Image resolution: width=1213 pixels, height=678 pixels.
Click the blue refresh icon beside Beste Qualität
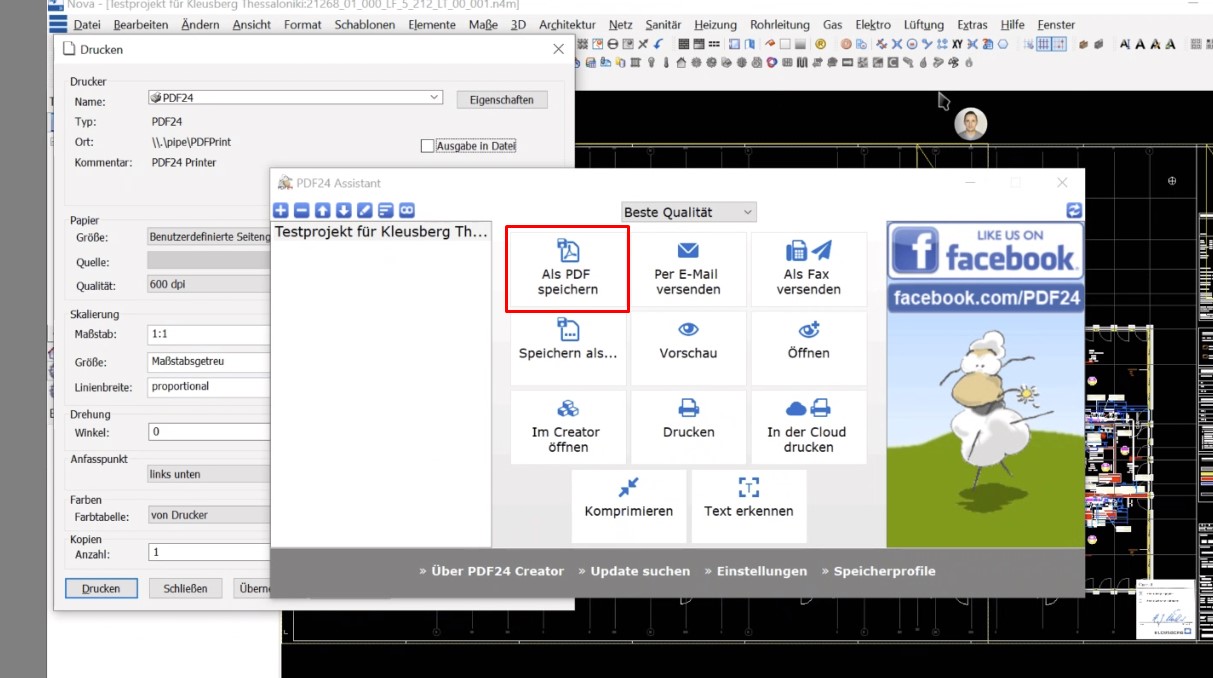pyautogui.click(x=1074, y=210)
